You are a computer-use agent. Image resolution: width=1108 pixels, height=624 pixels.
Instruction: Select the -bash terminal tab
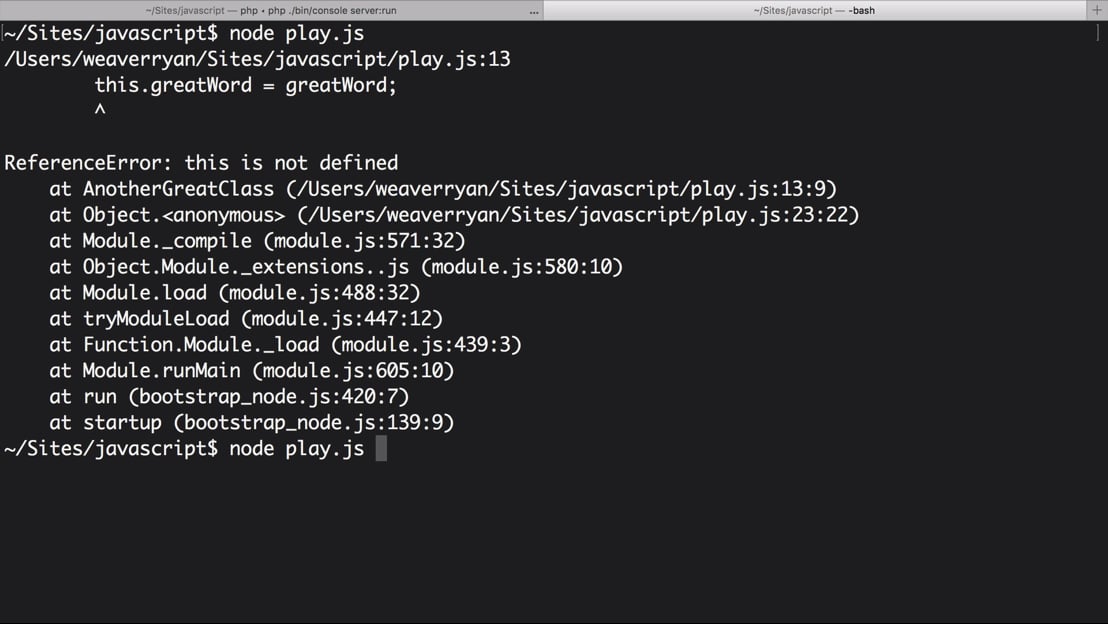813,10
